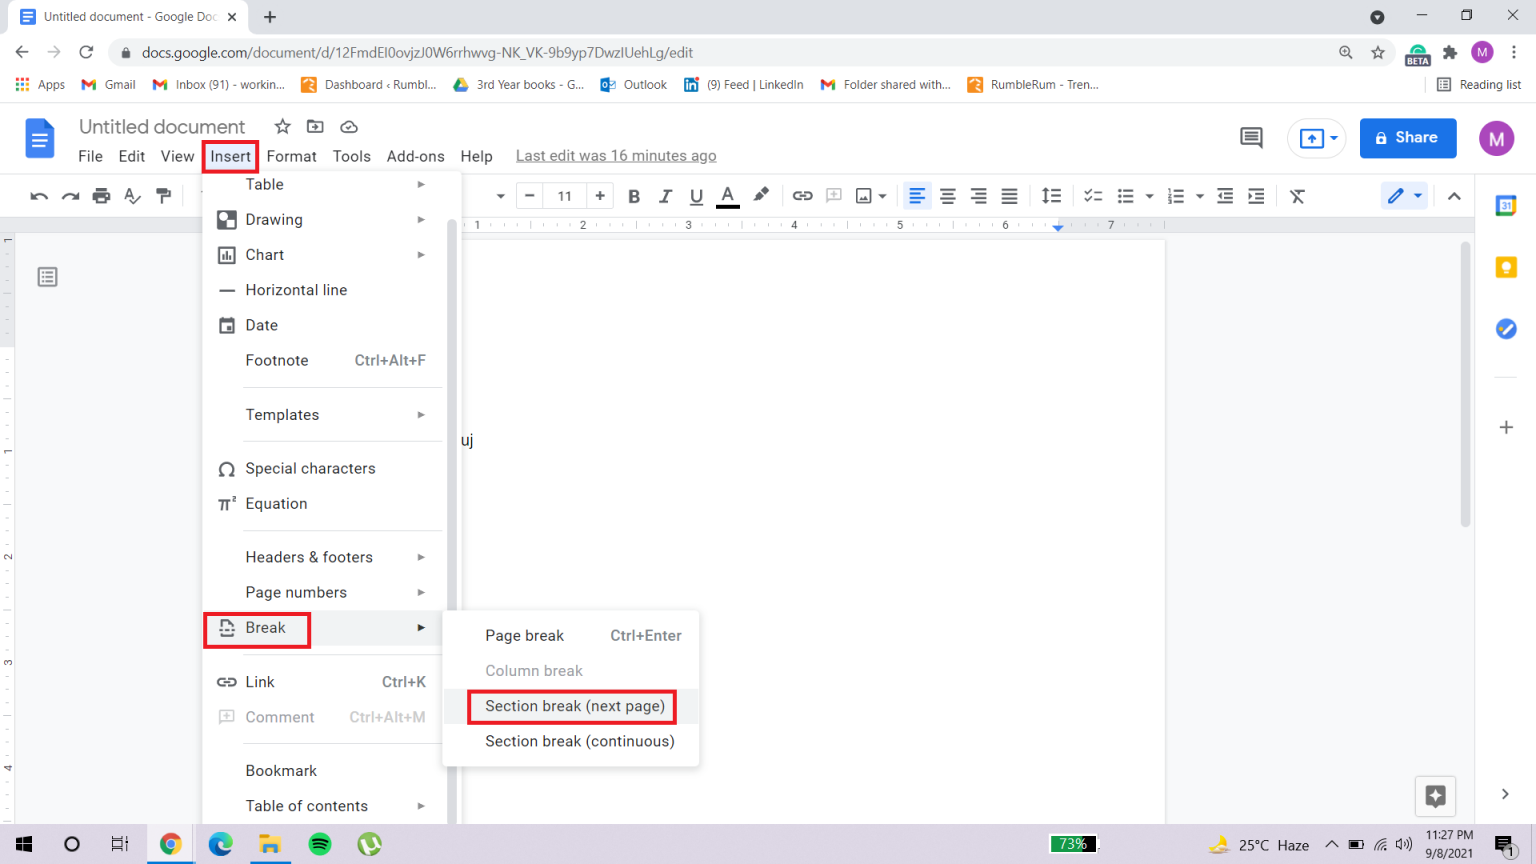Image resolution: width=1536 pixels, height=864 pixels.
Task: Click the clear formatting icon
Action: (x=1297, y=195)
